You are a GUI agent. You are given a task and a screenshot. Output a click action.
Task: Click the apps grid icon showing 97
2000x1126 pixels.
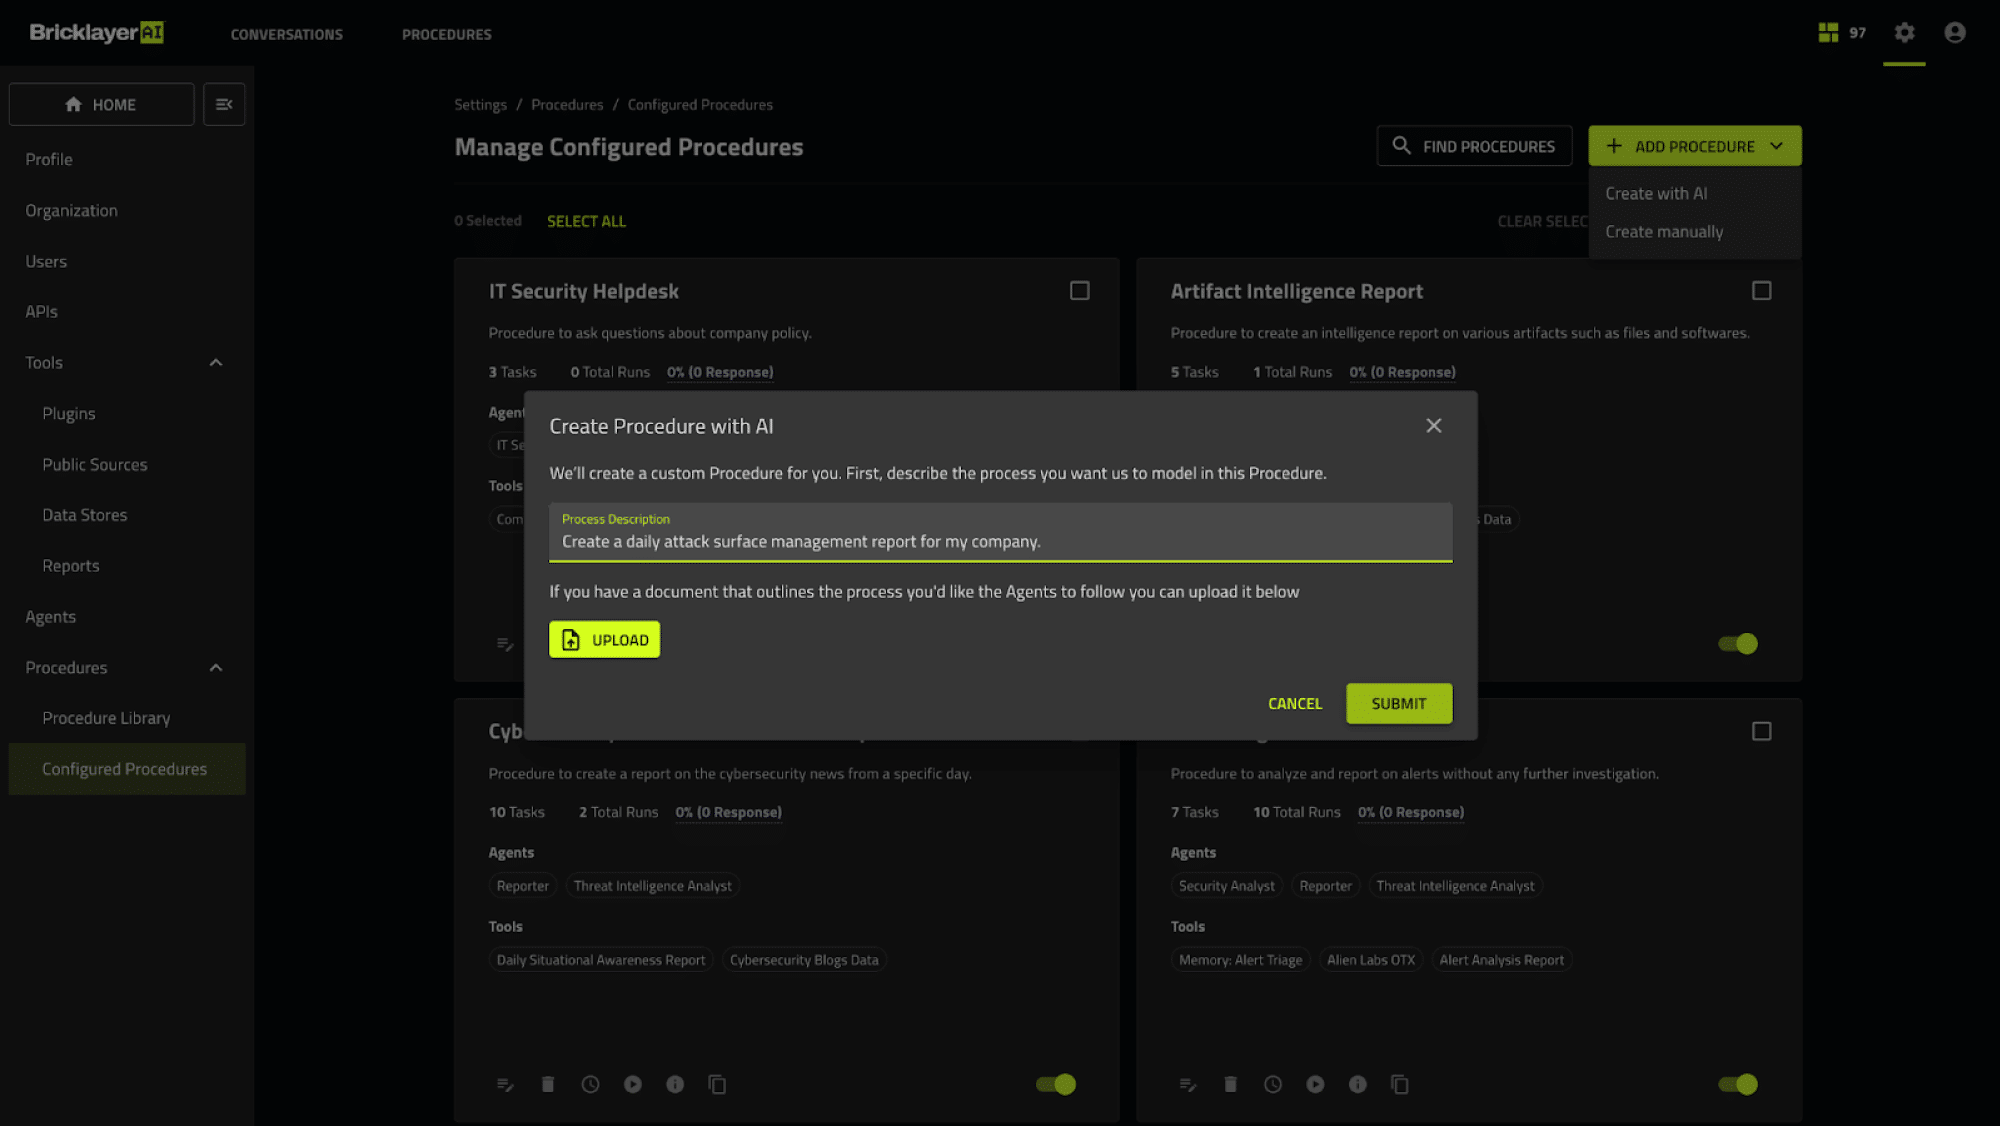point(1828,33)
